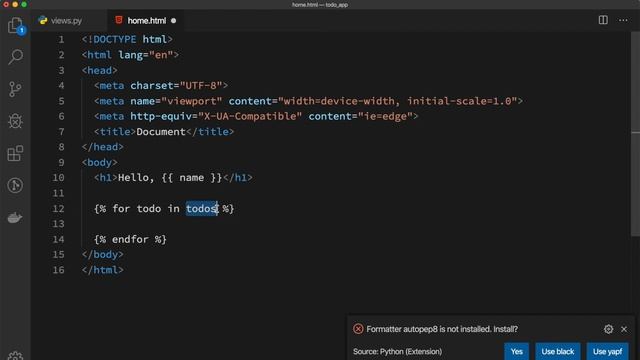The height and width of the screenshot is (360, 640).
Task: Click the 'width=device-width, initial-scale=1.0' value
Action: (x=398, y=101)
